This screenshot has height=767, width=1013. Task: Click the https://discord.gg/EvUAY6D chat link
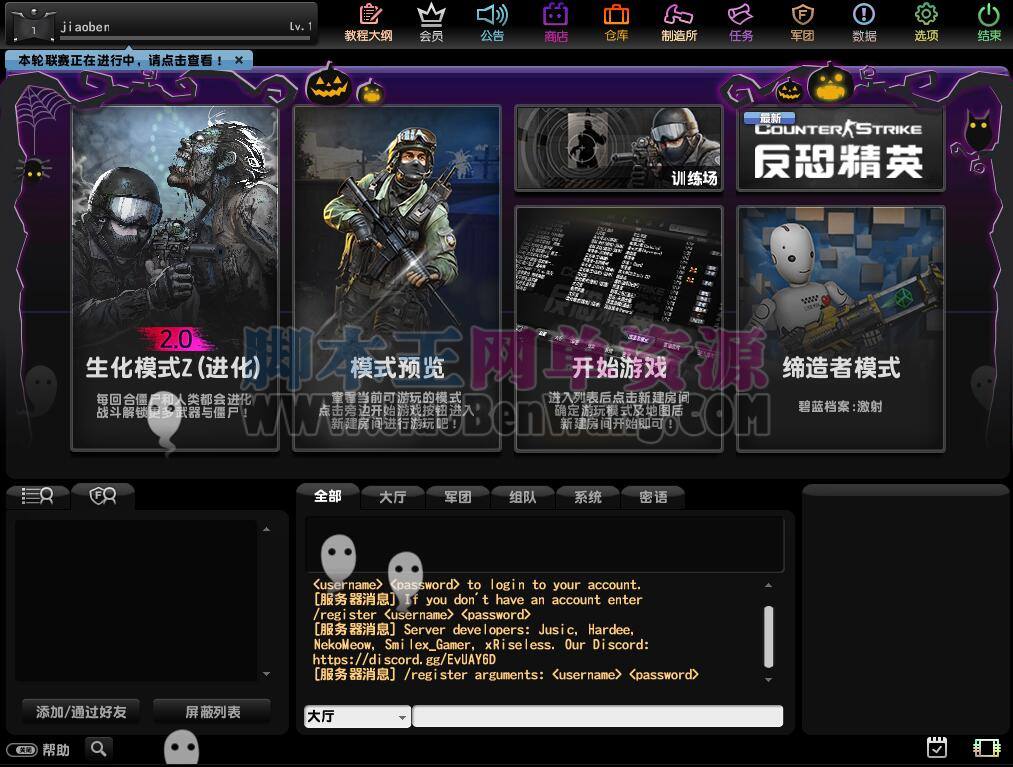pyautogui.click(x=404, y=659)
